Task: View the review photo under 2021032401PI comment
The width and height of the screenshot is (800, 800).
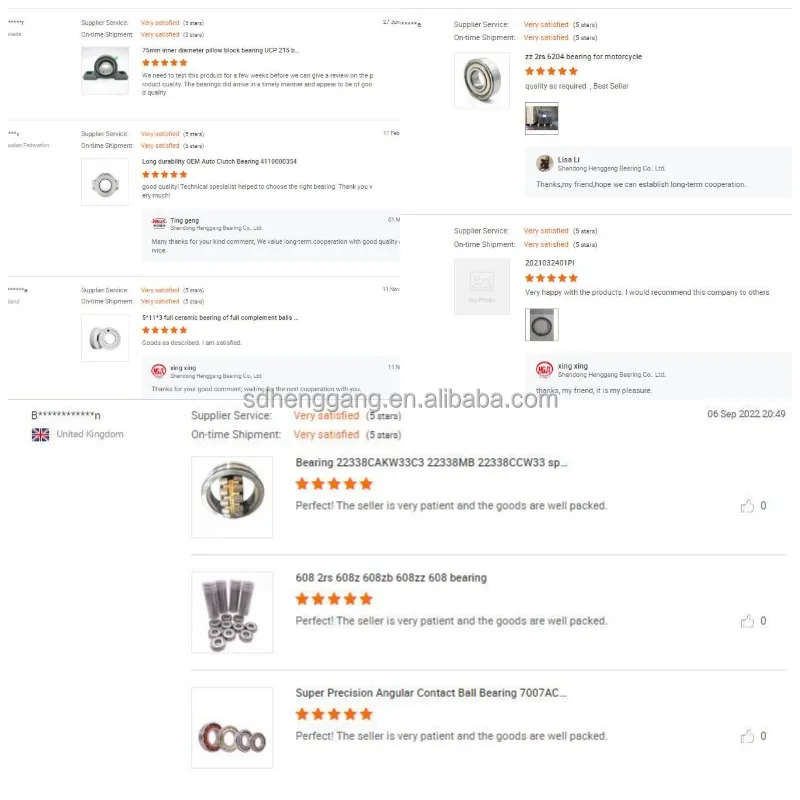Action: click(542, 324)
